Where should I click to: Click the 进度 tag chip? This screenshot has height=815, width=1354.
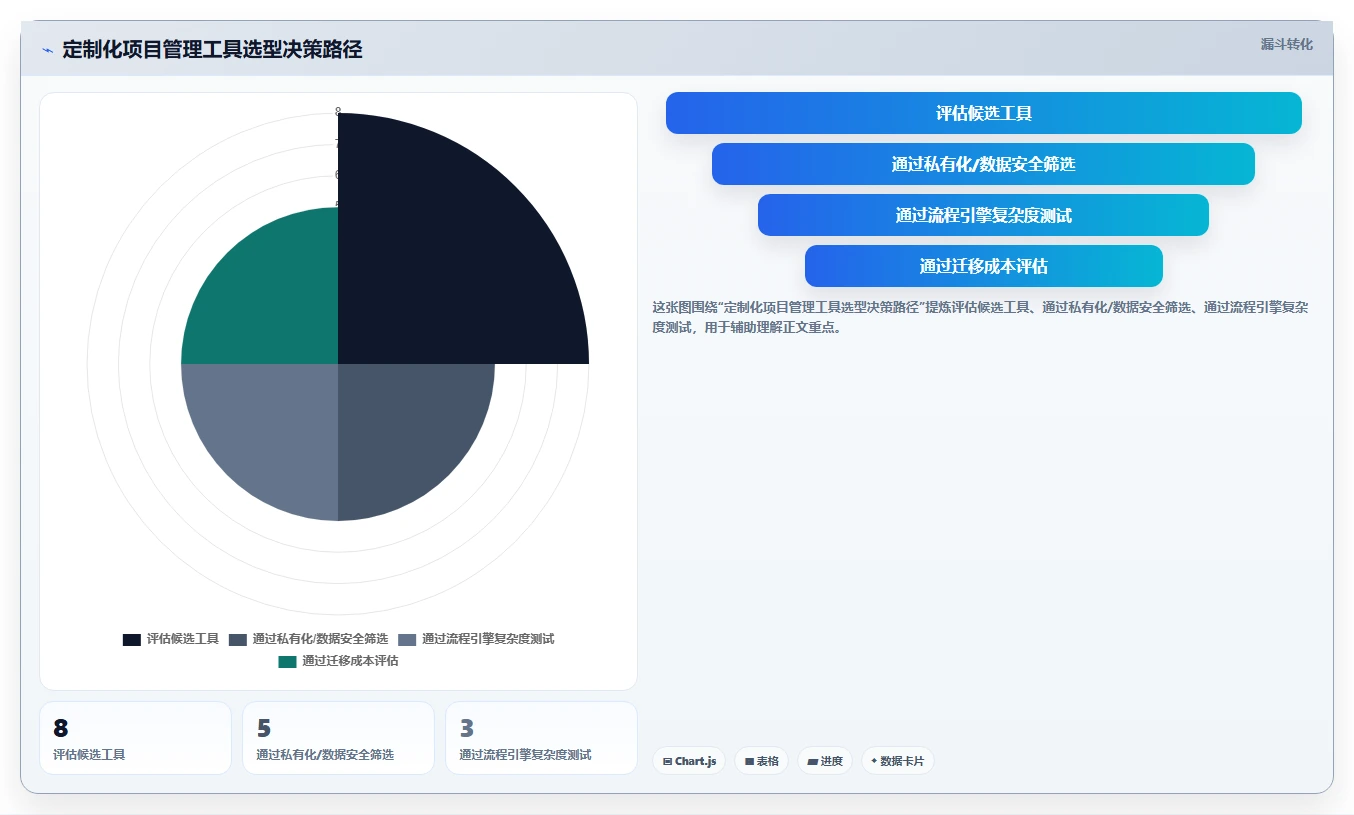(x=825, y=761)
